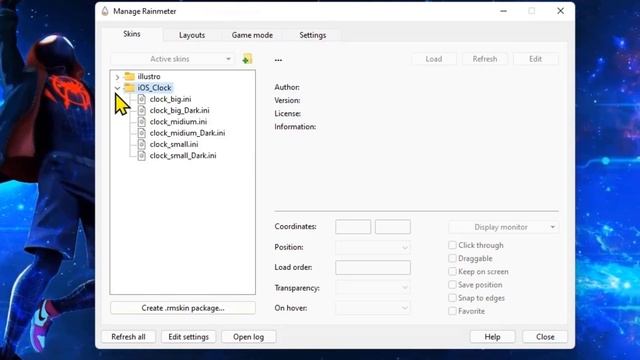Click the Load button
Image resolution: width=640 pixels, height=360 pixels.
coord(433,59)
